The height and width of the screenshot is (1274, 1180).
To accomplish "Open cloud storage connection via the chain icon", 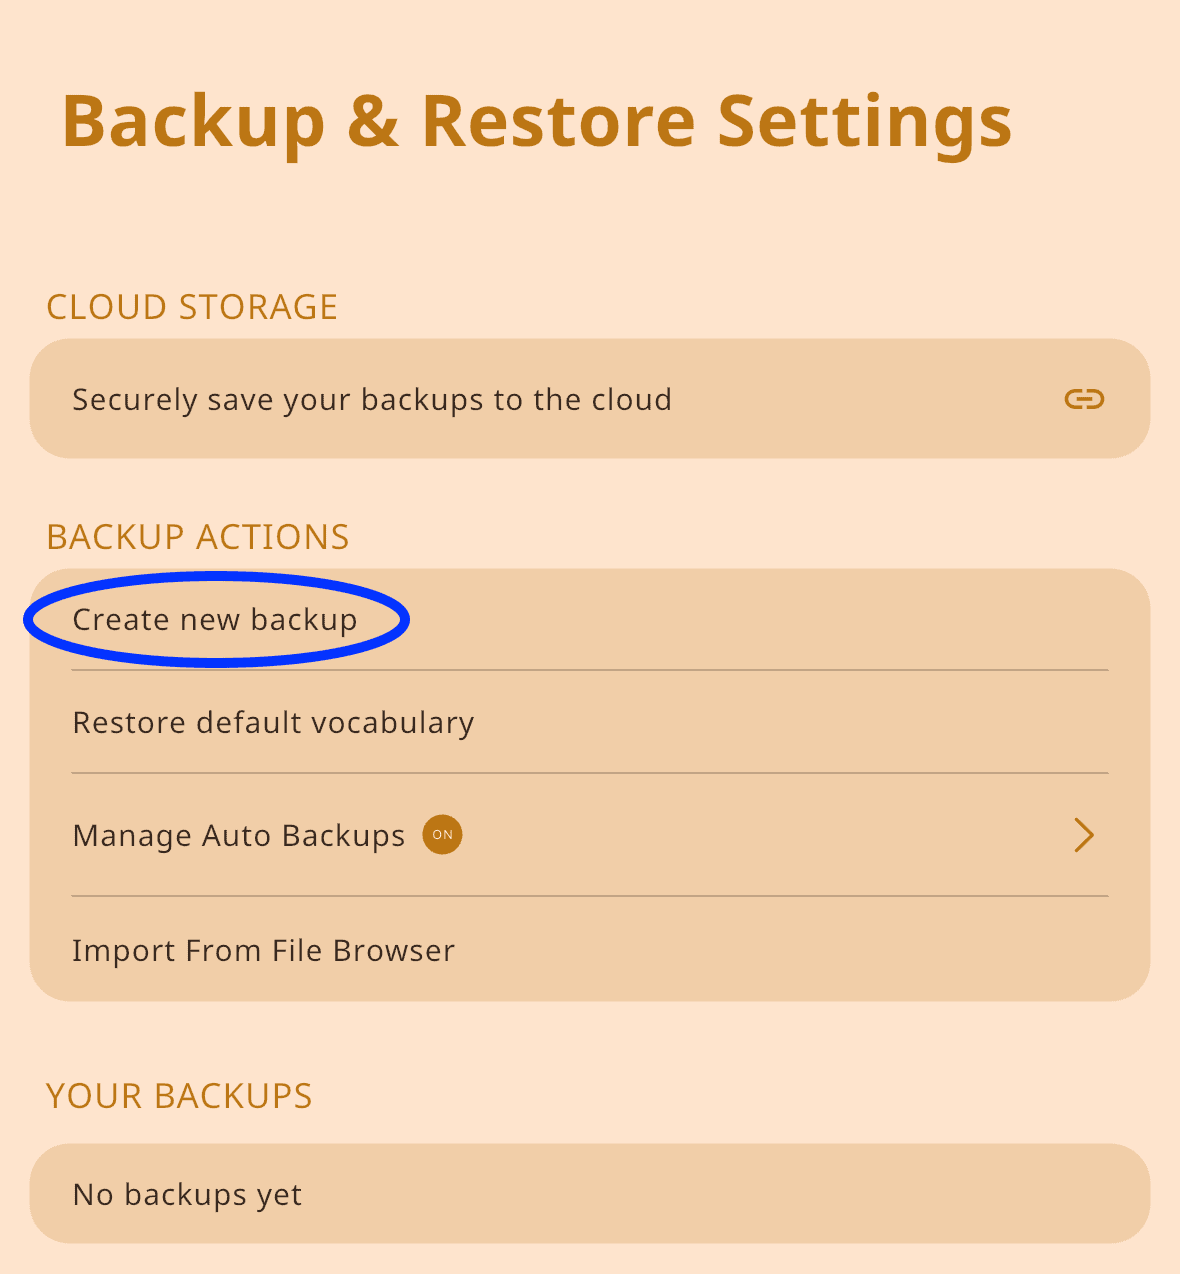I will pos(1085,399).
